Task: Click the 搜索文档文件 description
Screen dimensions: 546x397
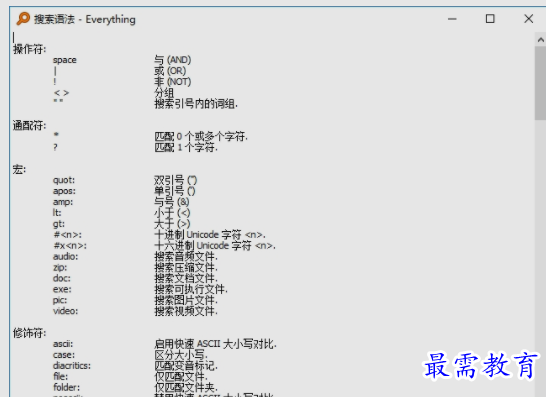Action: [186, 279]
